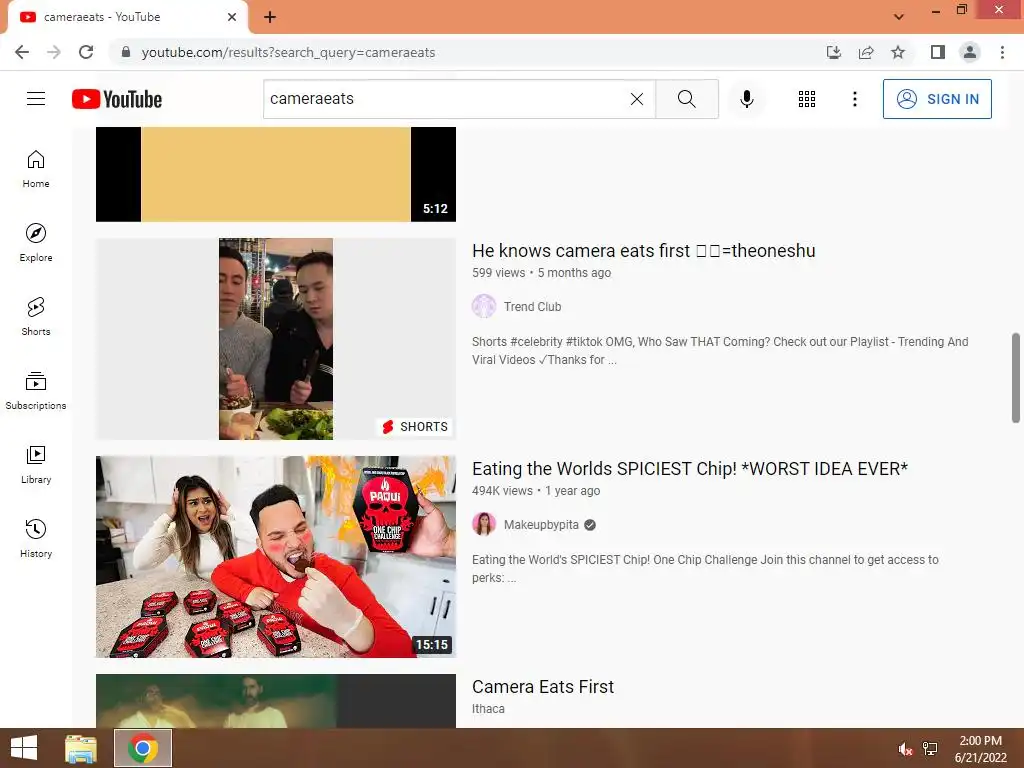
Task: Open the 'Camera Eats First' Ithaca title
Action: point(543,687)
